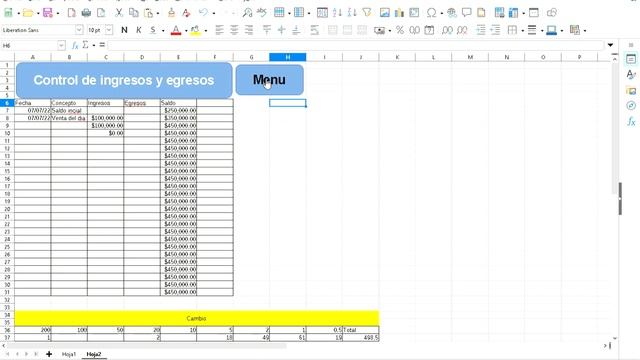This screenshot has height=360, width=640.
Task: Click the Menu button shape
Action: (x=269, y=80)
